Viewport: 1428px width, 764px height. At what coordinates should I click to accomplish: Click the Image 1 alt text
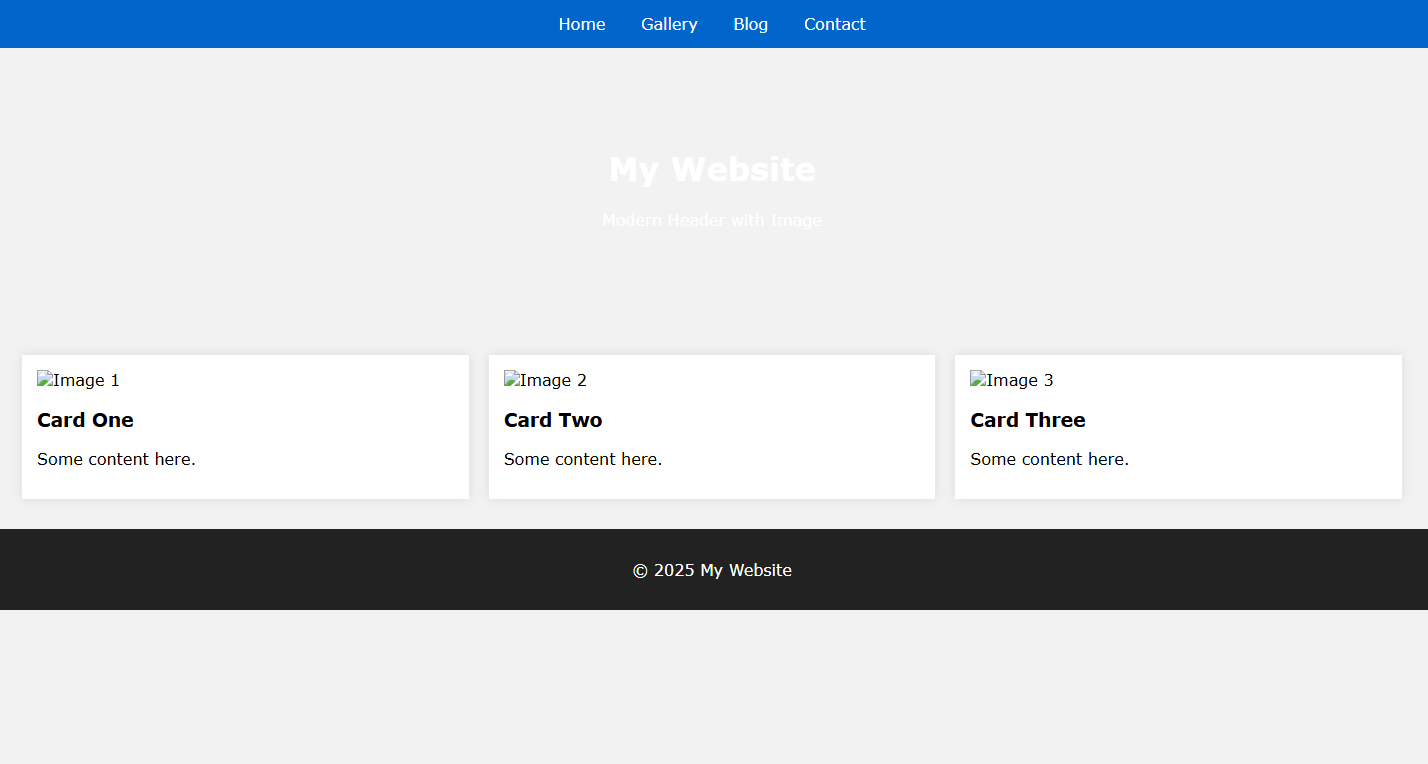(86, 381)
